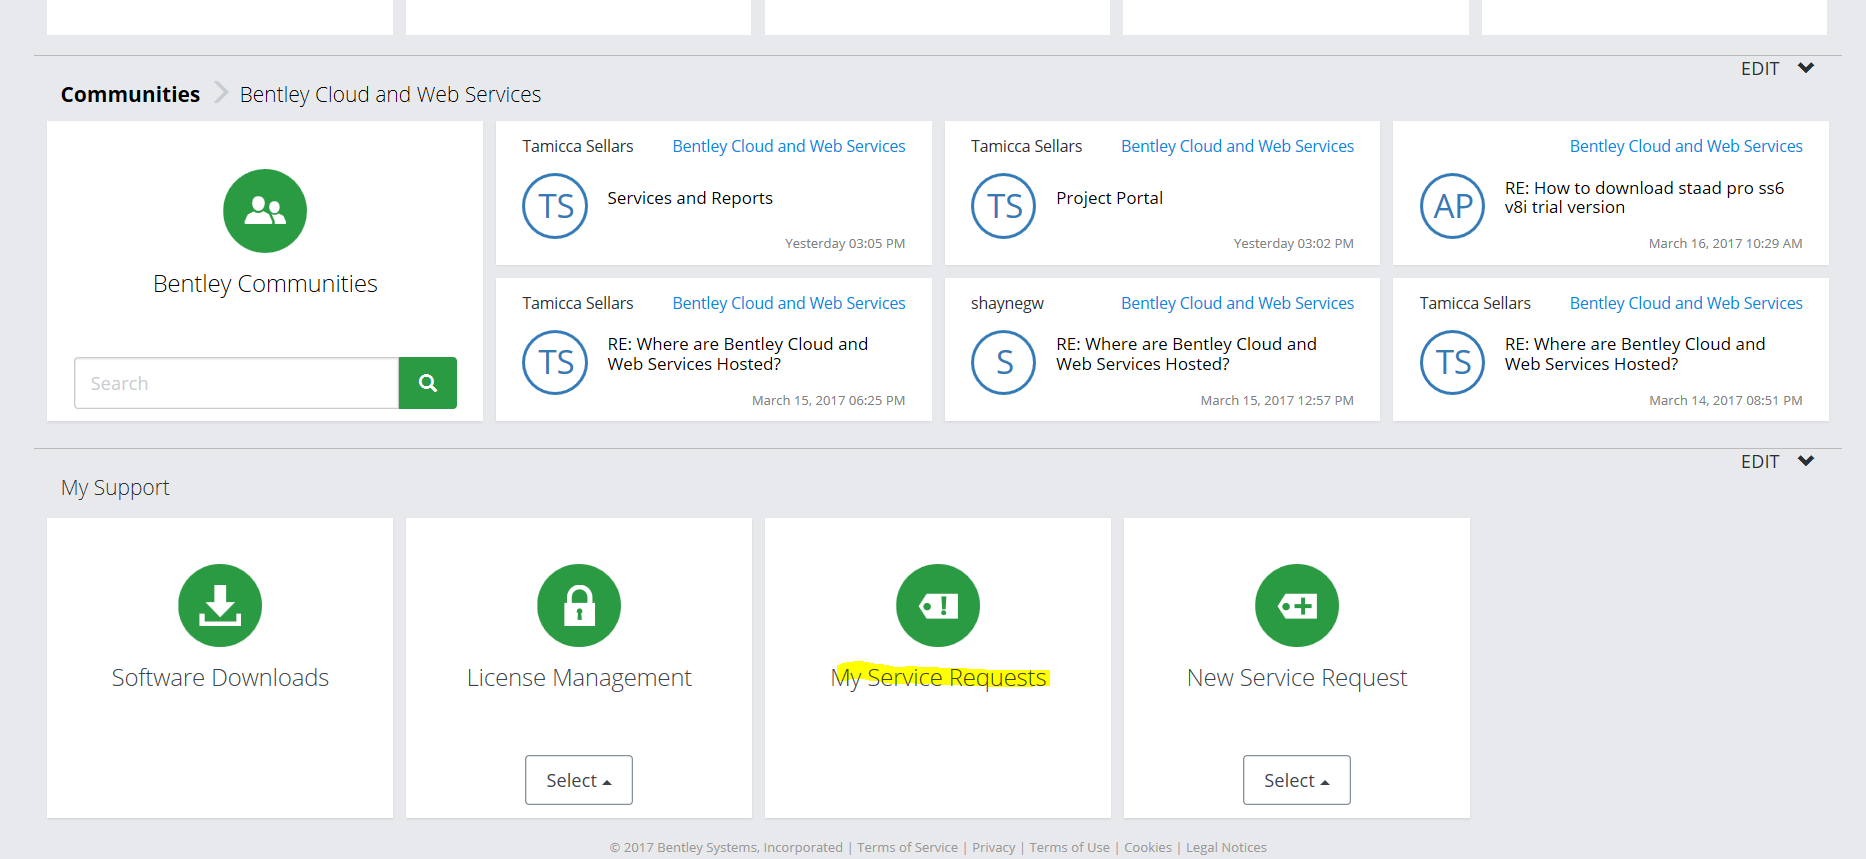This screenshot has width=1866, height=859.
Task: Open the License Management Select dropdown
Action: tap(579, 780)
